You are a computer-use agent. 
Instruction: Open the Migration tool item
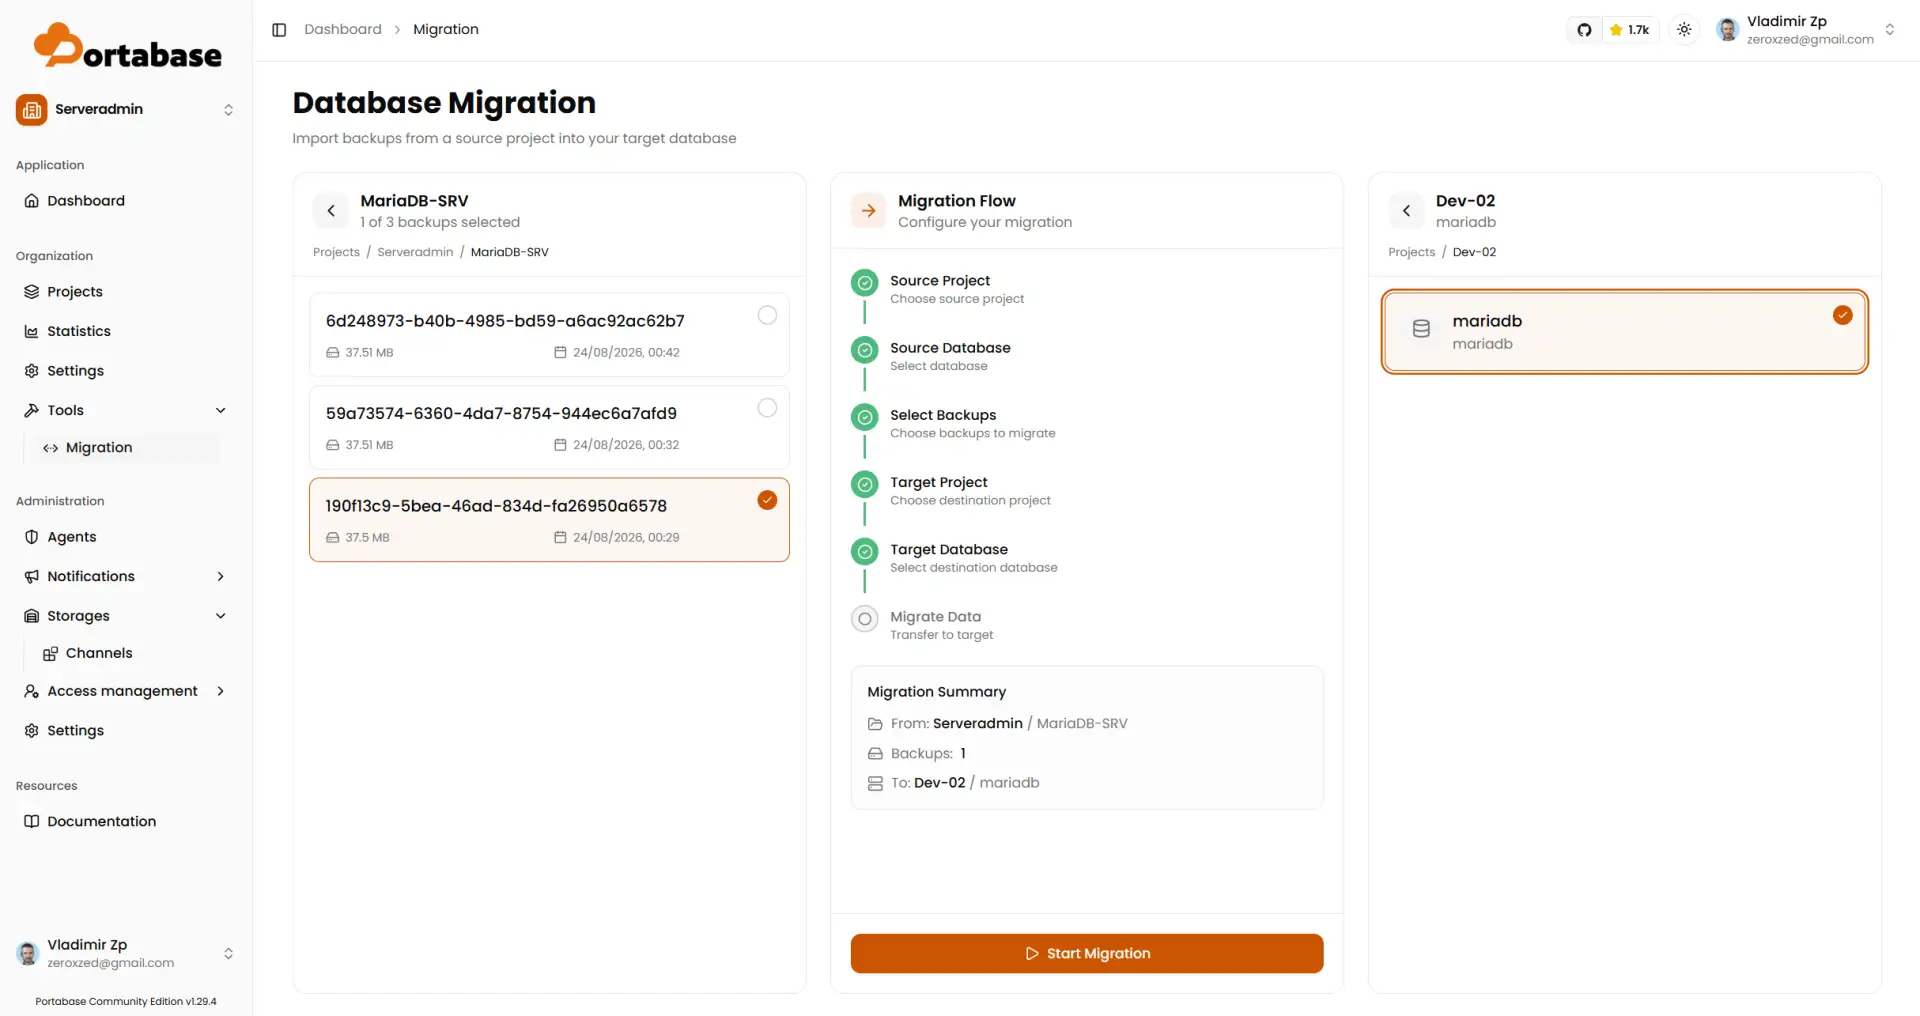[x=126, y=448]
